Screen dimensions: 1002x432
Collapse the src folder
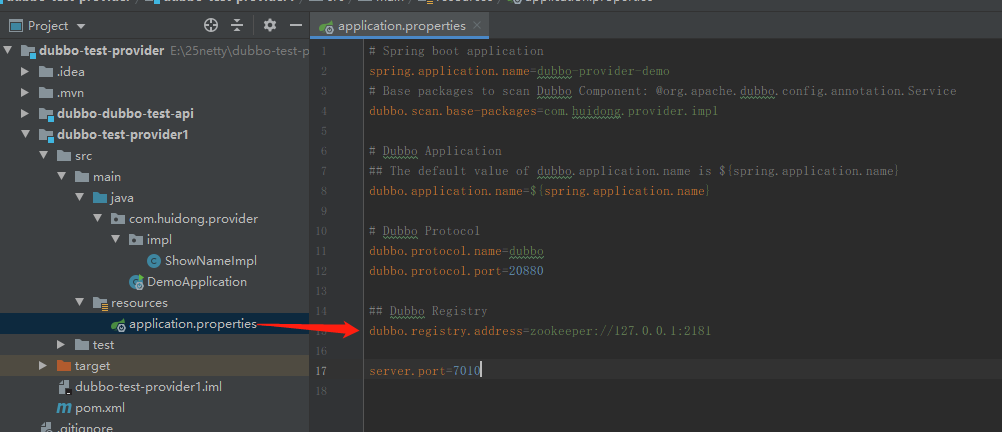[x=43, y=156]
